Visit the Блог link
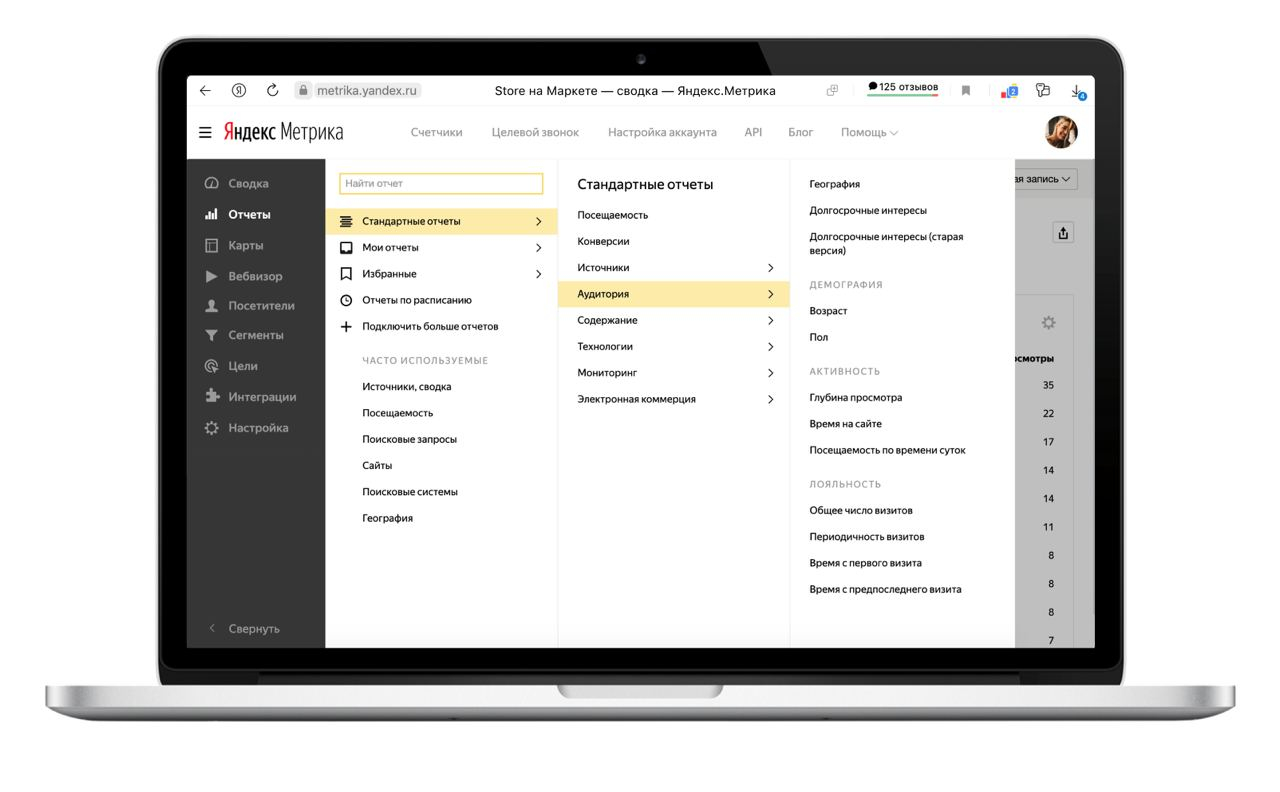 [801, 132]
